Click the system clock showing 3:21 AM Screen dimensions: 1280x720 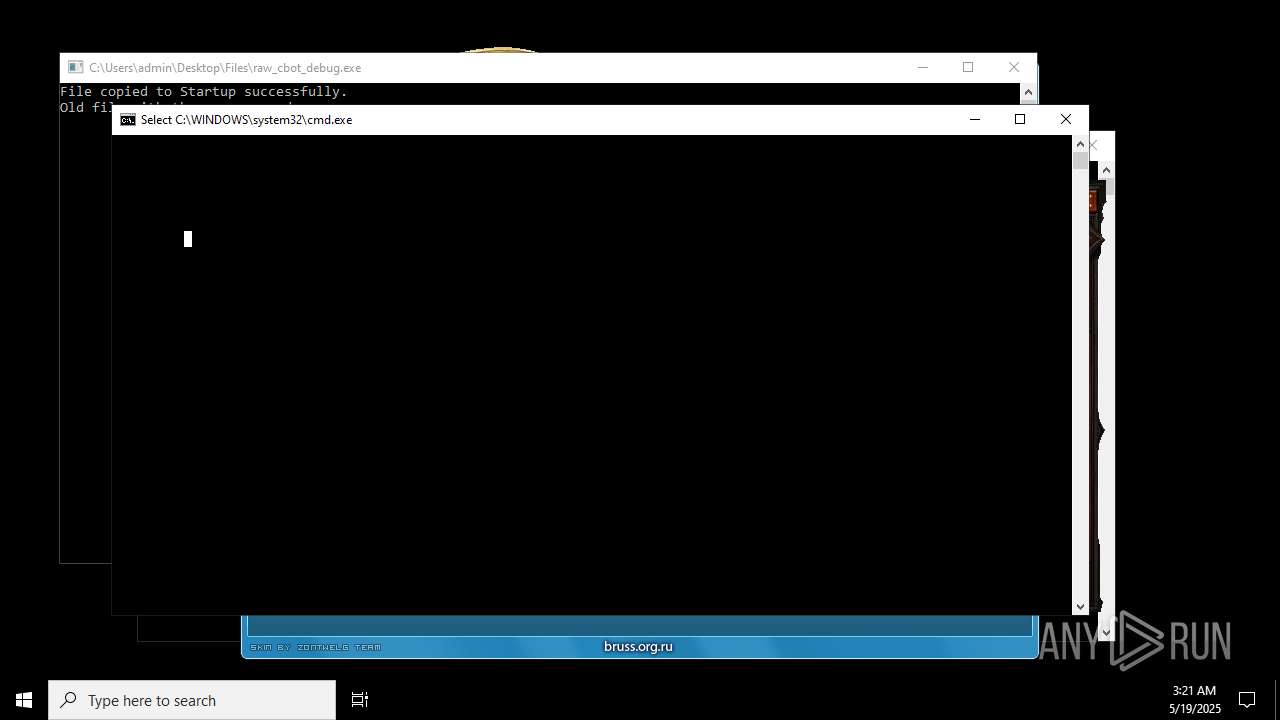click(1194, 691)
